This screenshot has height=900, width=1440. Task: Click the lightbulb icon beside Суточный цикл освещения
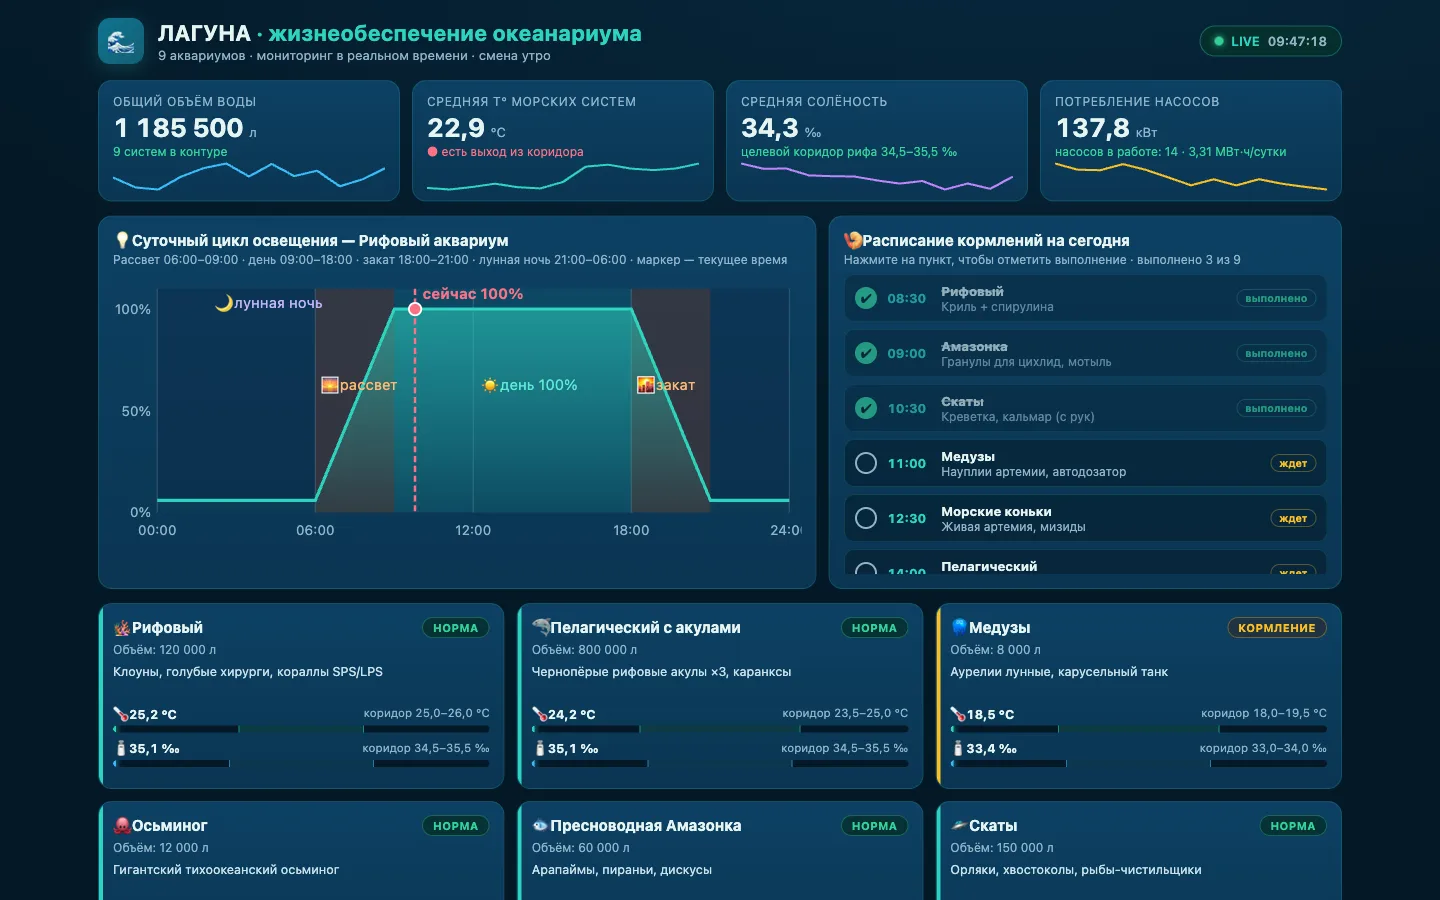click(x=122, y=240)
